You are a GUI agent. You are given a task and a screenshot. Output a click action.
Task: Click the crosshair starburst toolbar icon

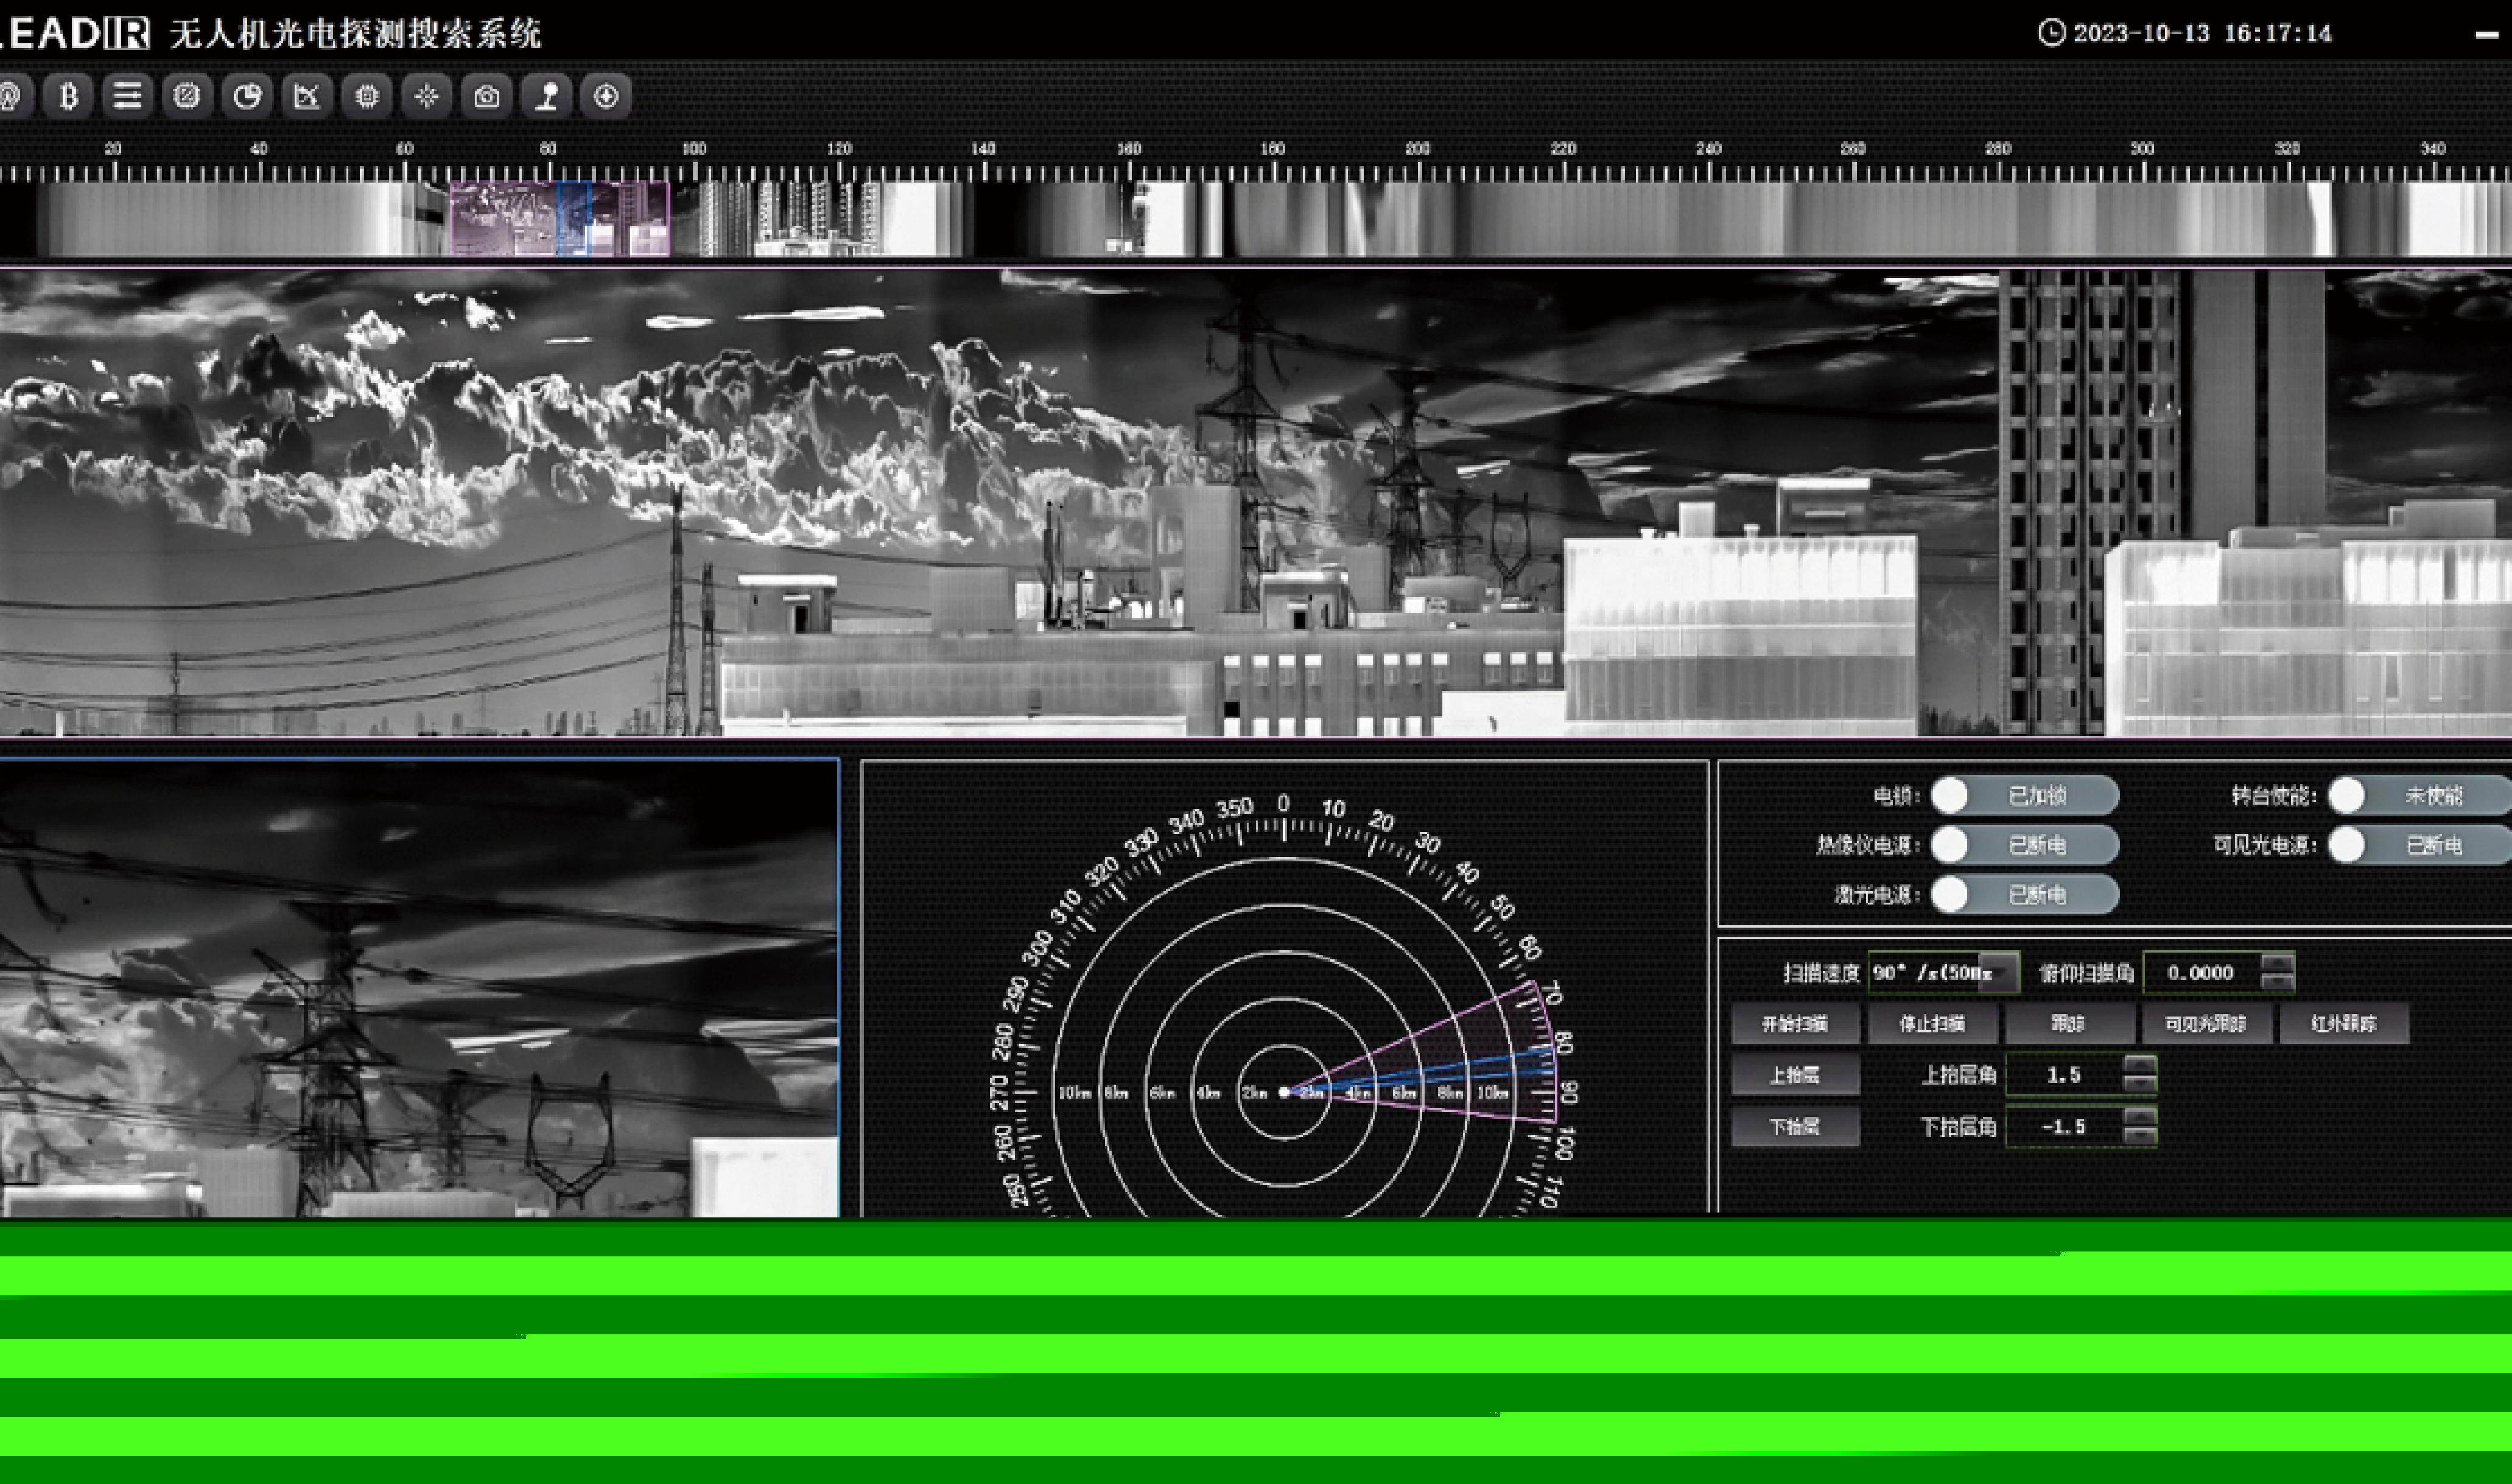tap(427, 97)
